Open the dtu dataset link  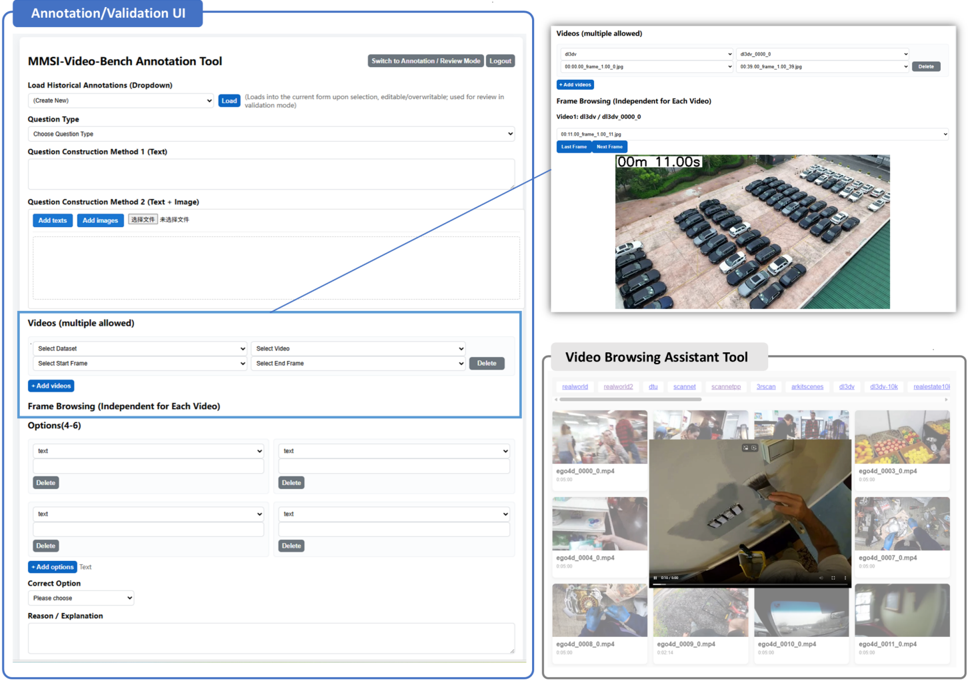click(x=653, y=386)
